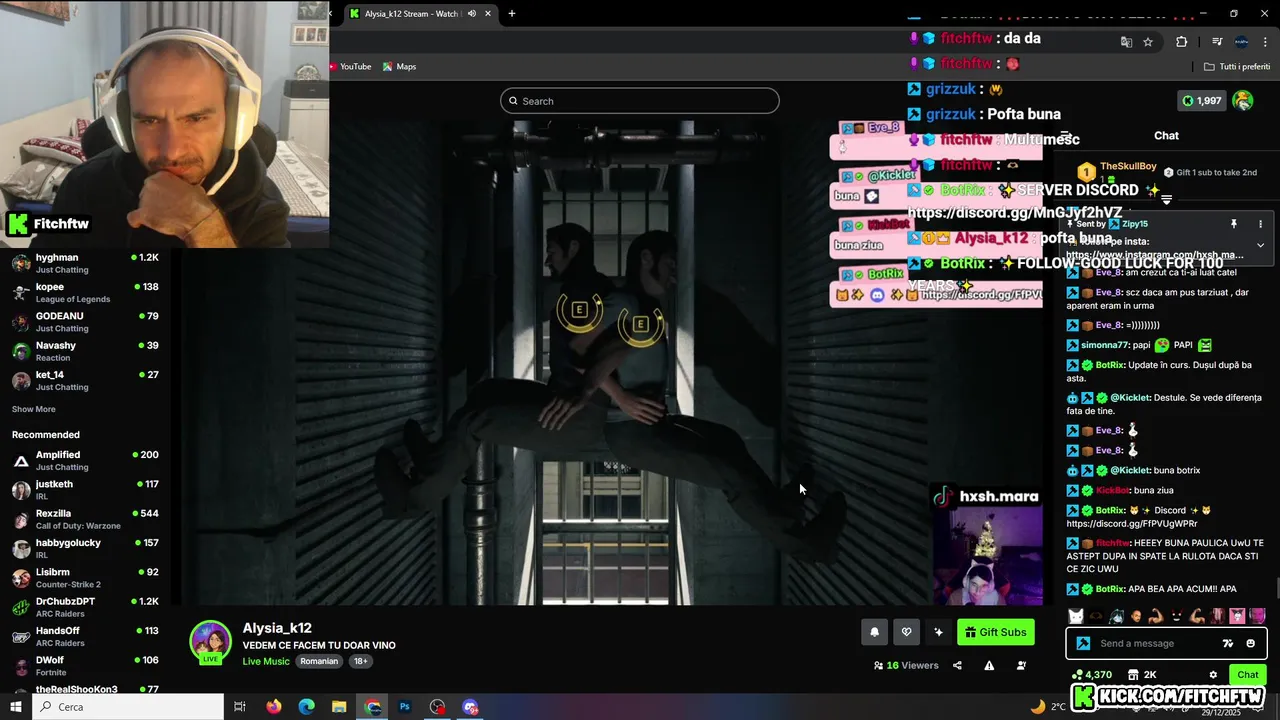Click the KICKs balance 1,997 button
1280x720 pixels.
coord(1202,100)
